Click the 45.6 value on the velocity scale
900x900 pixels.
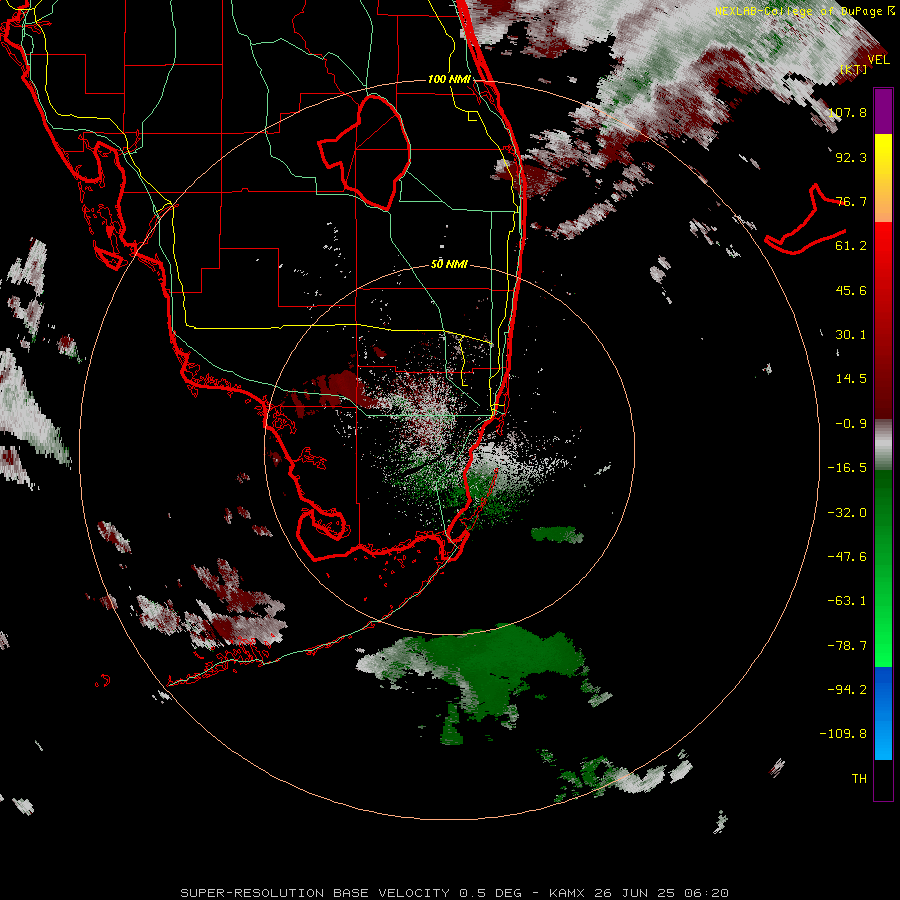pos(851,290)
